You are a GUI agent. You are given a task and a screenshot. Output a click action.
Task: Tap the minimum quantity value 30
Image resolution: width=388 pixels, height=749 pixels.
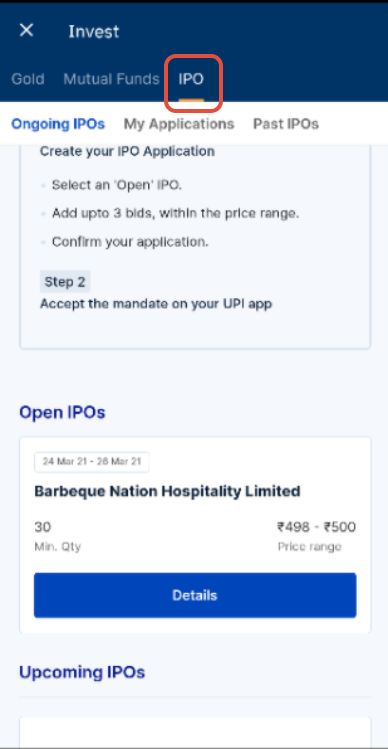click(43, 527)
